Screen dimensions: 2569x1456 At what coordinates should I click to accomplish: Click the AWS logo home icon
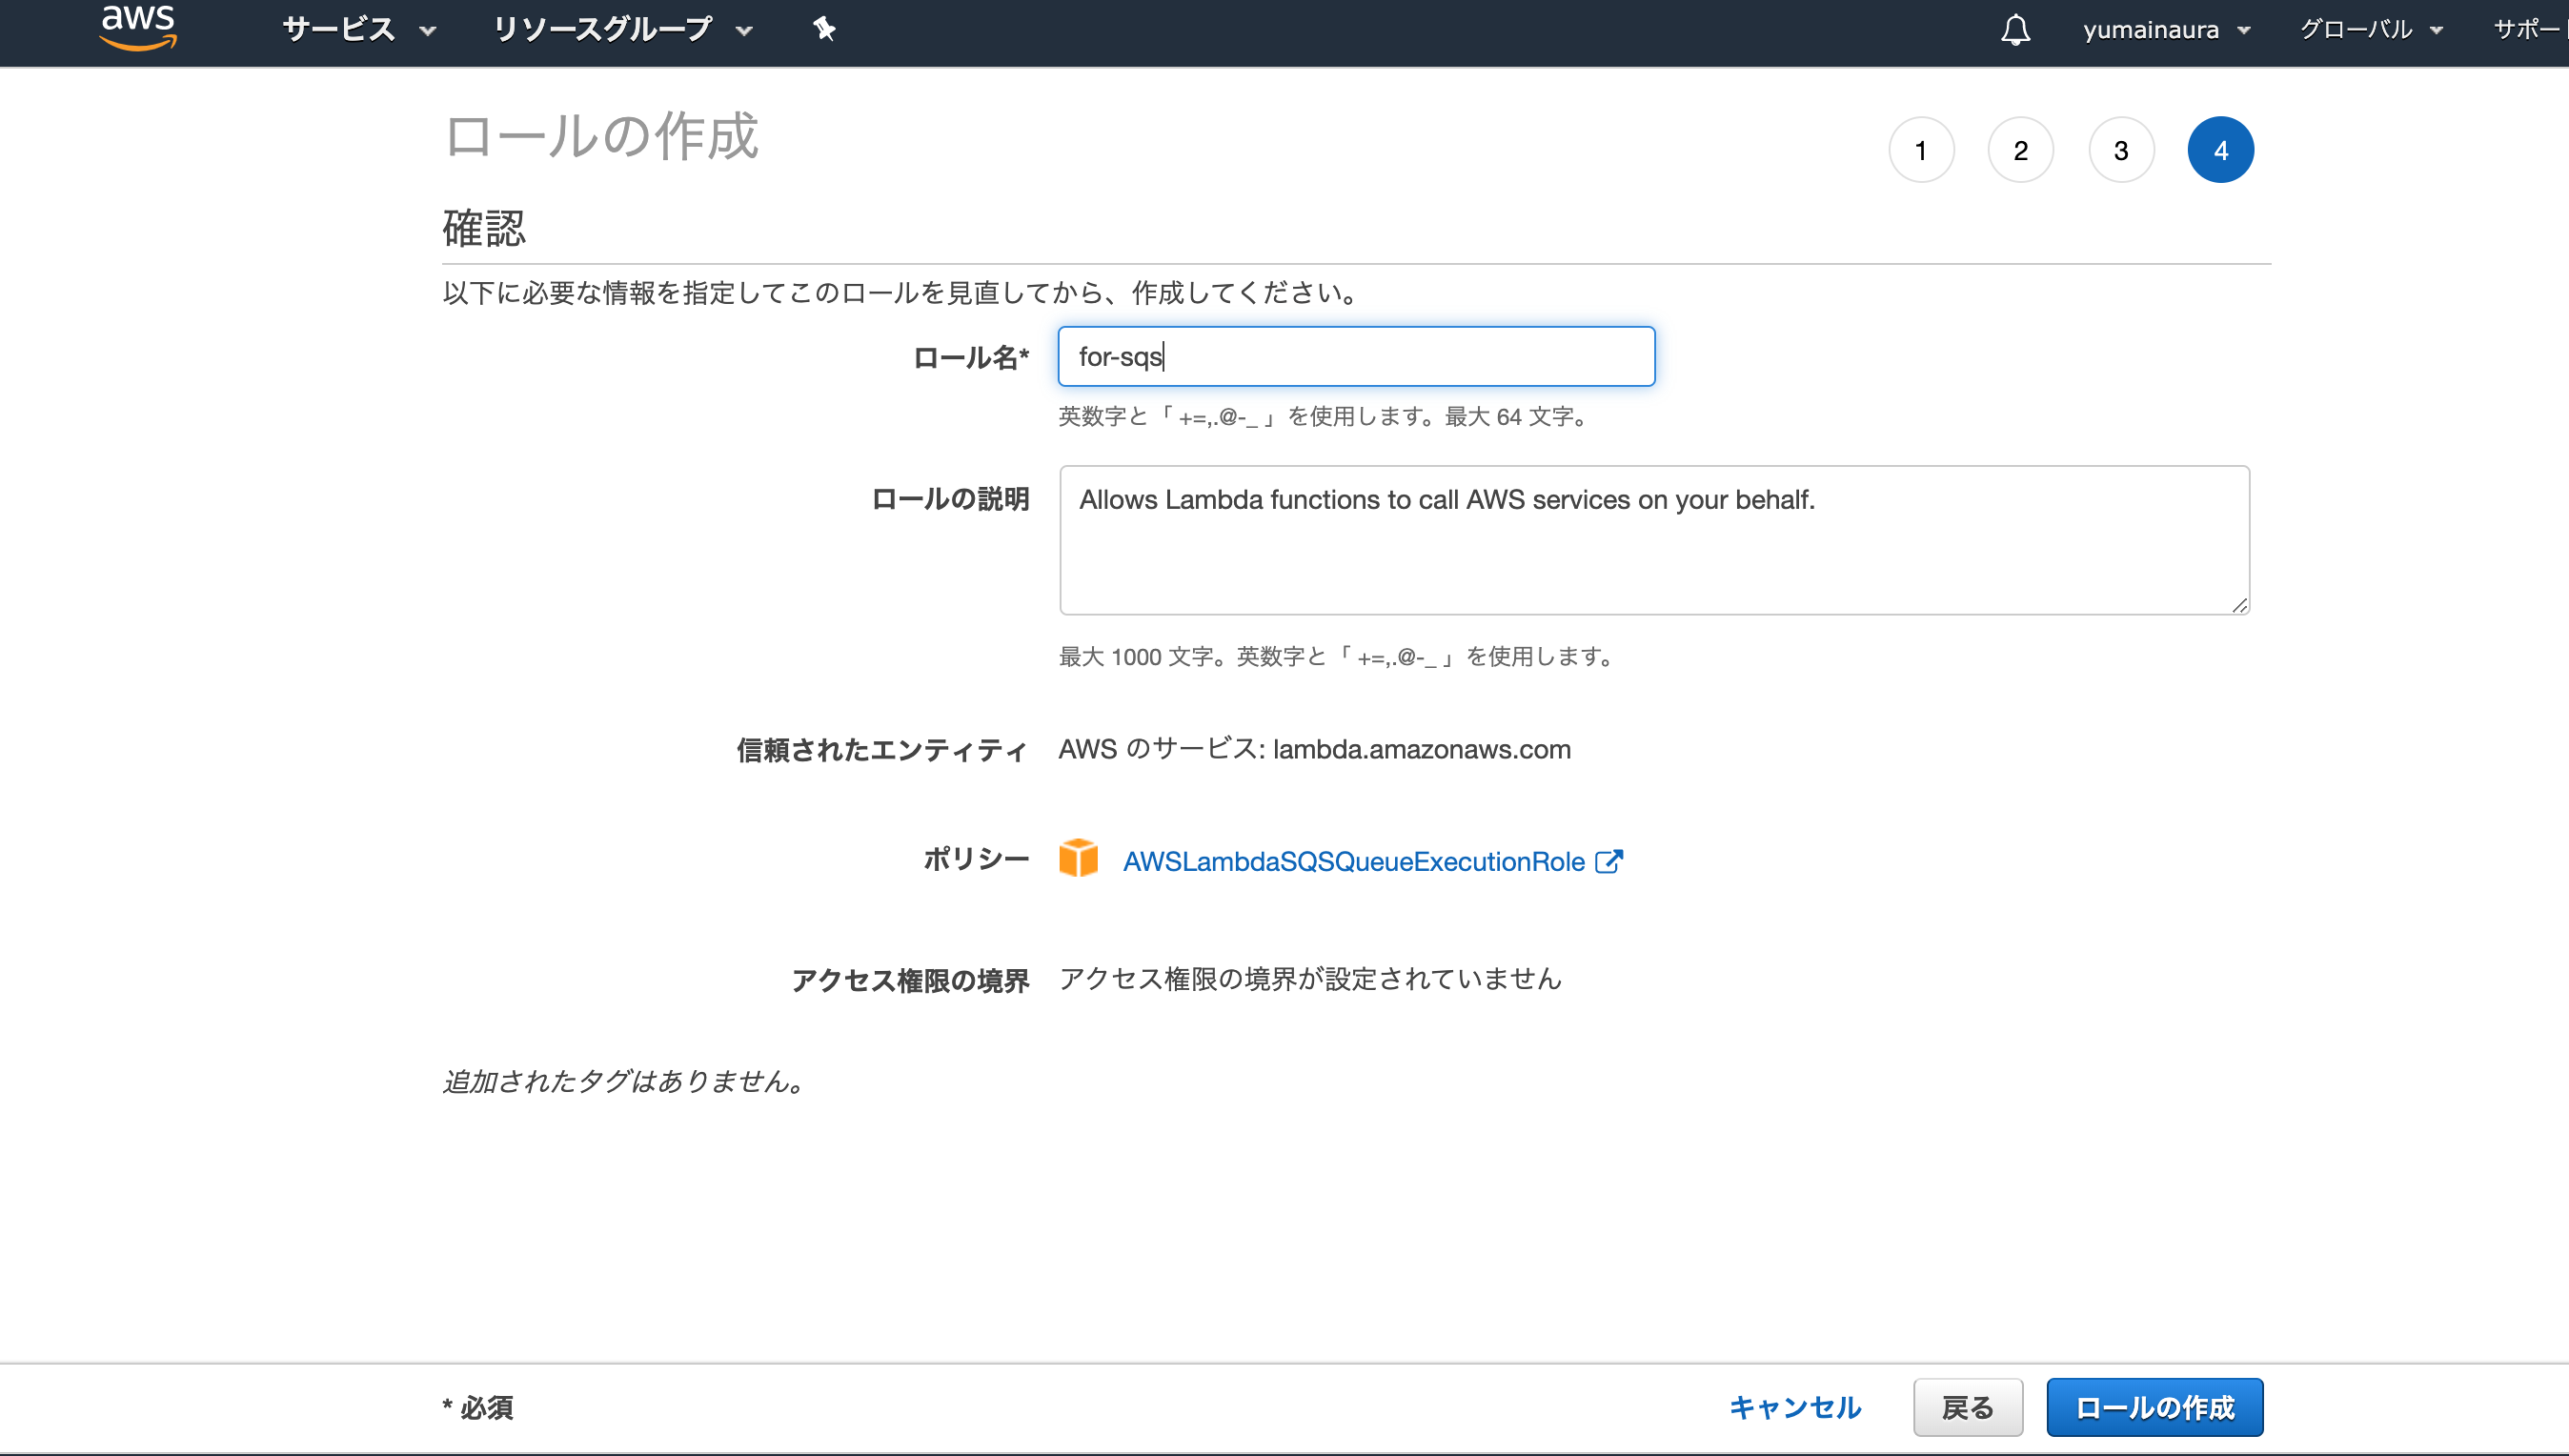(138, 28)
